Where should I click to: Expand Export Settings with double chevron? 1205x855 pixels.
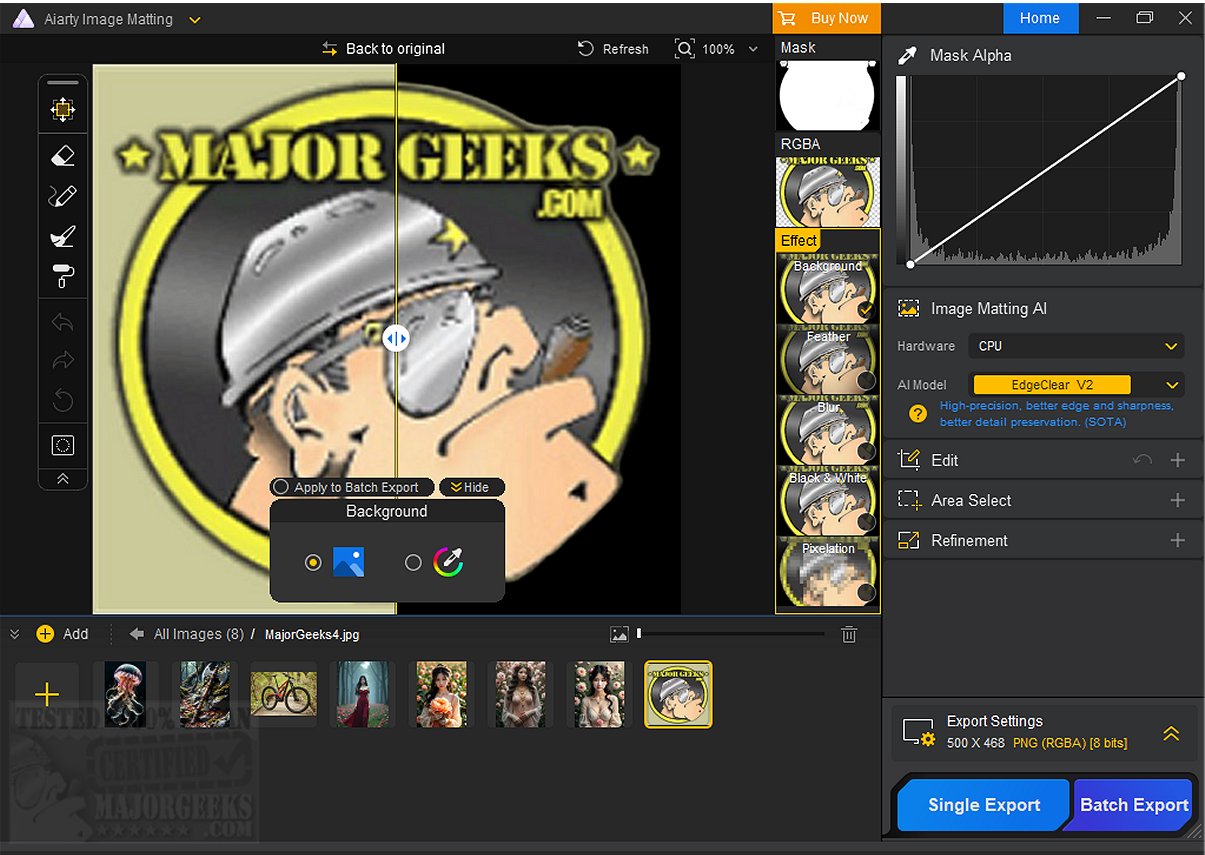(x=1171, y=733)
